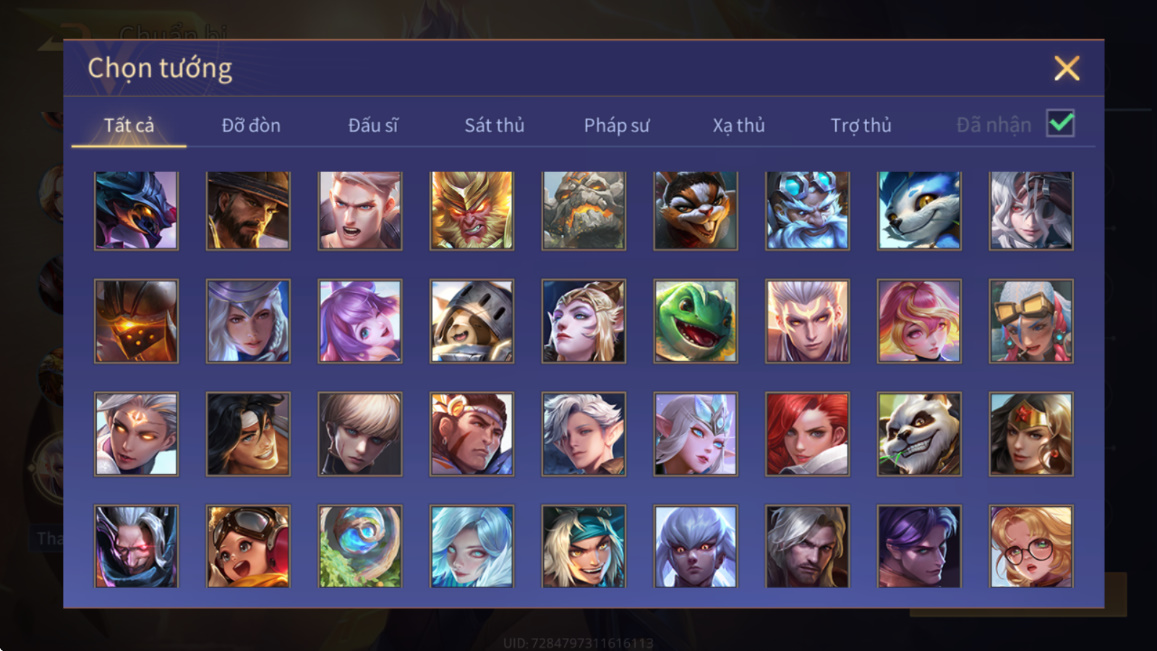Switch to the Đấu sĩ tab
Image resolution: width=1157 pixels, height=651 pixels.
click(373, 125)
